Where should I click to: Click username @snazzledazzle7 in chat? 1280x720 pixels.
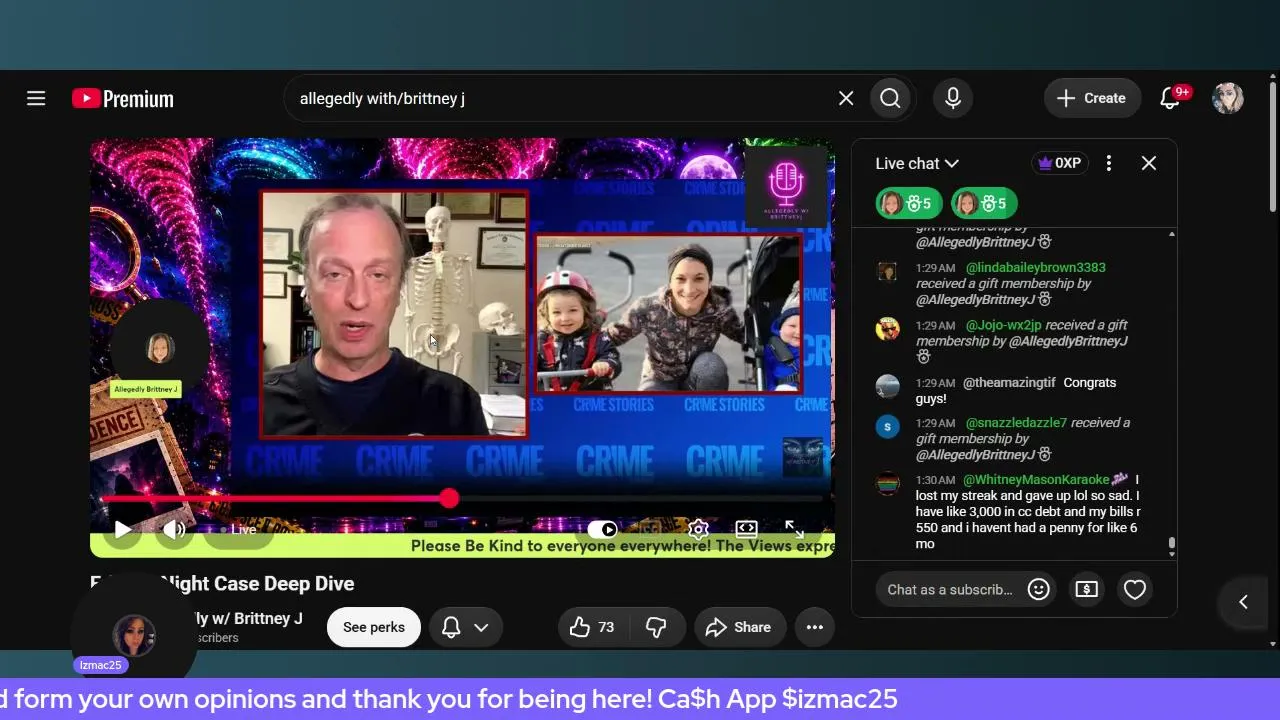(x=1016, y=423)
